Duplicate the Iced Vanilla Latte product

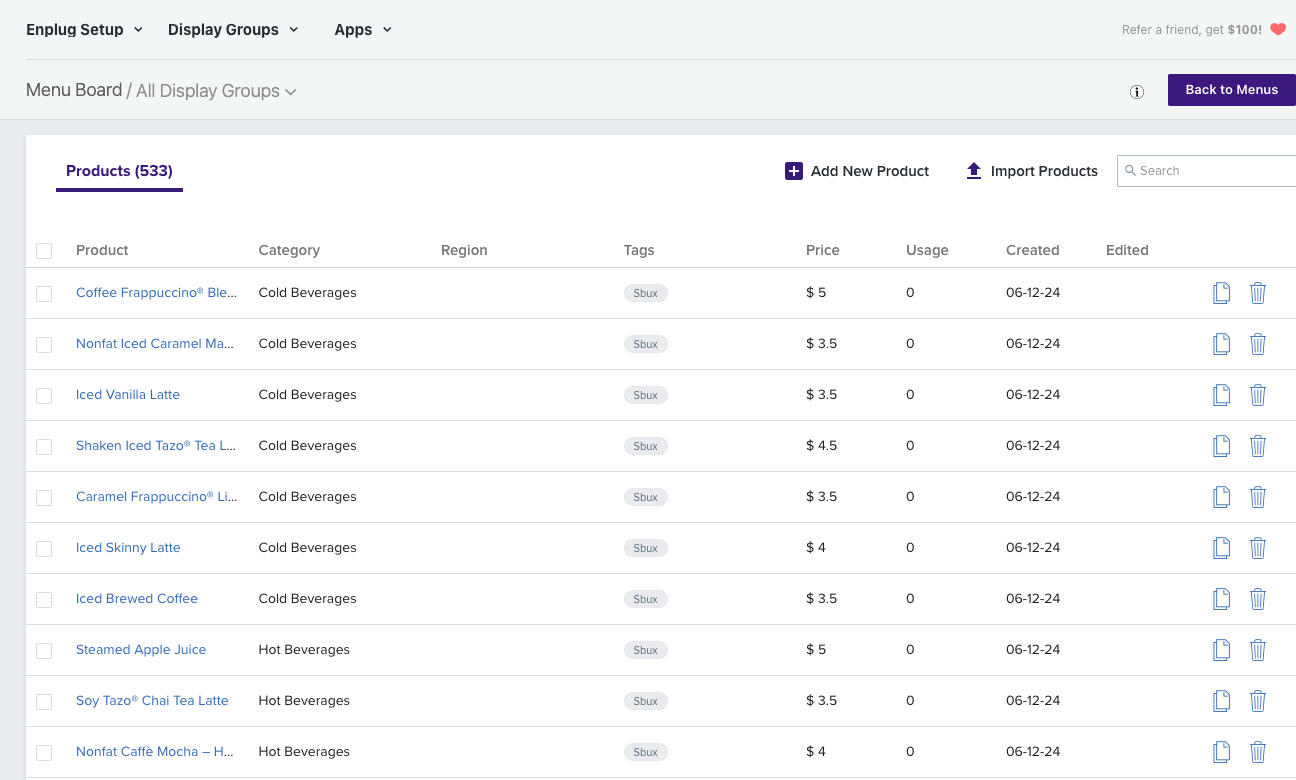(1221, 394)
